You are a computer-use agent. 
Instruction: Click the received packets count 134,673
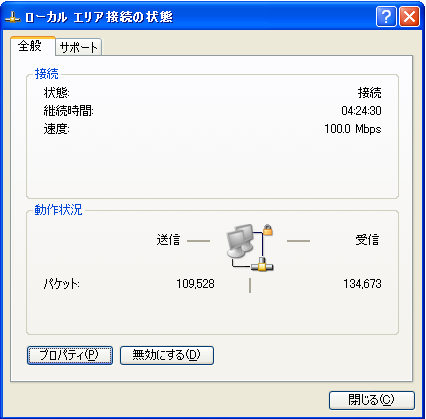[x=362, y=284]
